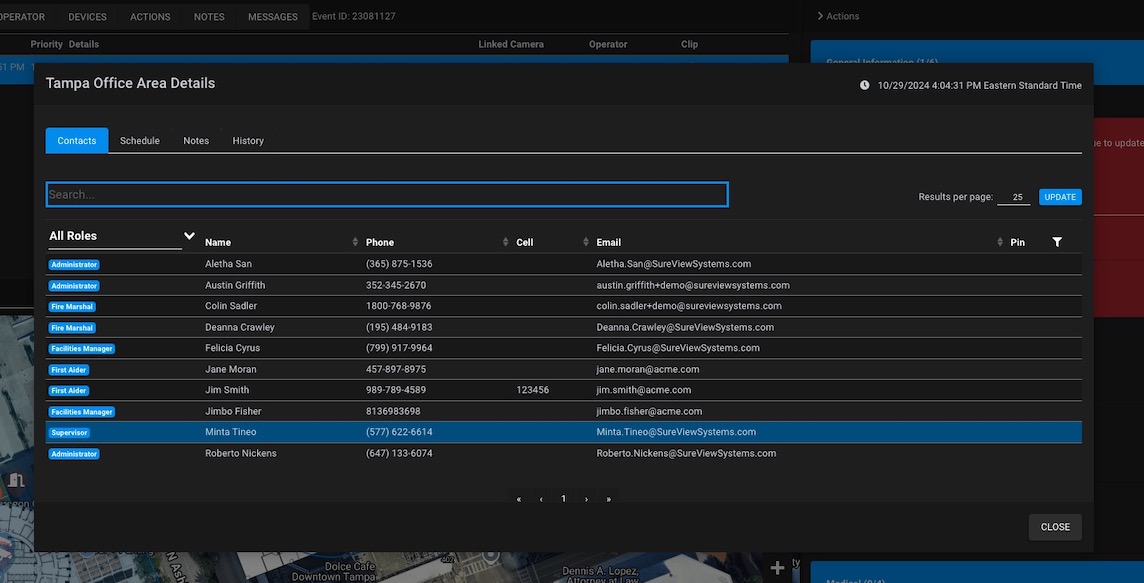
Task: Select the Colin Sadler contact row
Action: (x=563, y=306)
